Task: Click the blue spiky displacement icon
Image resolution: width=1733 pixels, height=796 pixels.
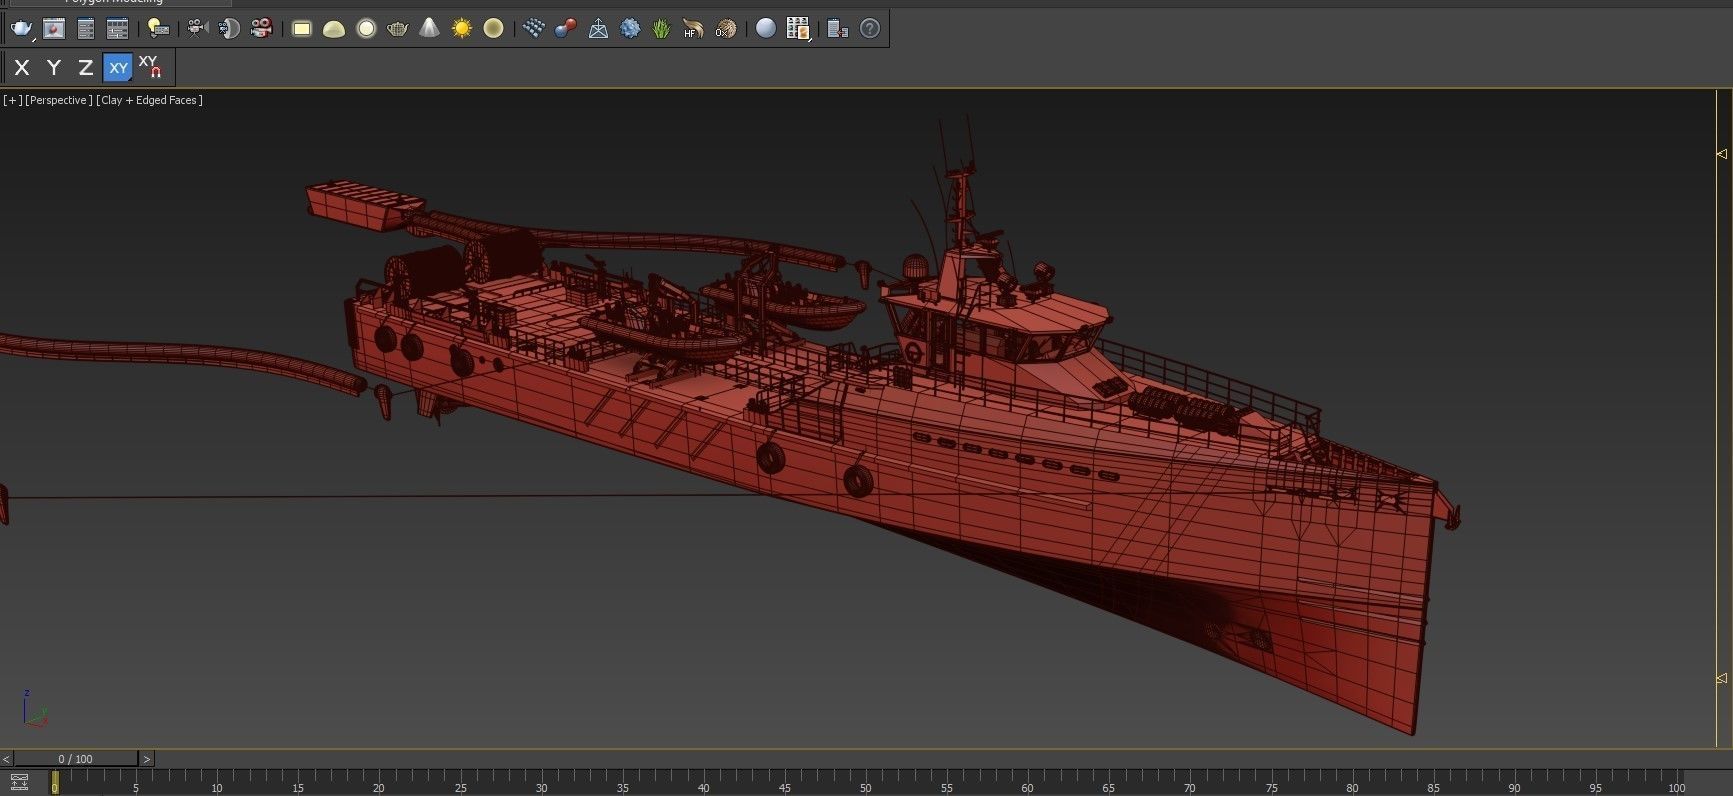Action: [x=630, y=29]
